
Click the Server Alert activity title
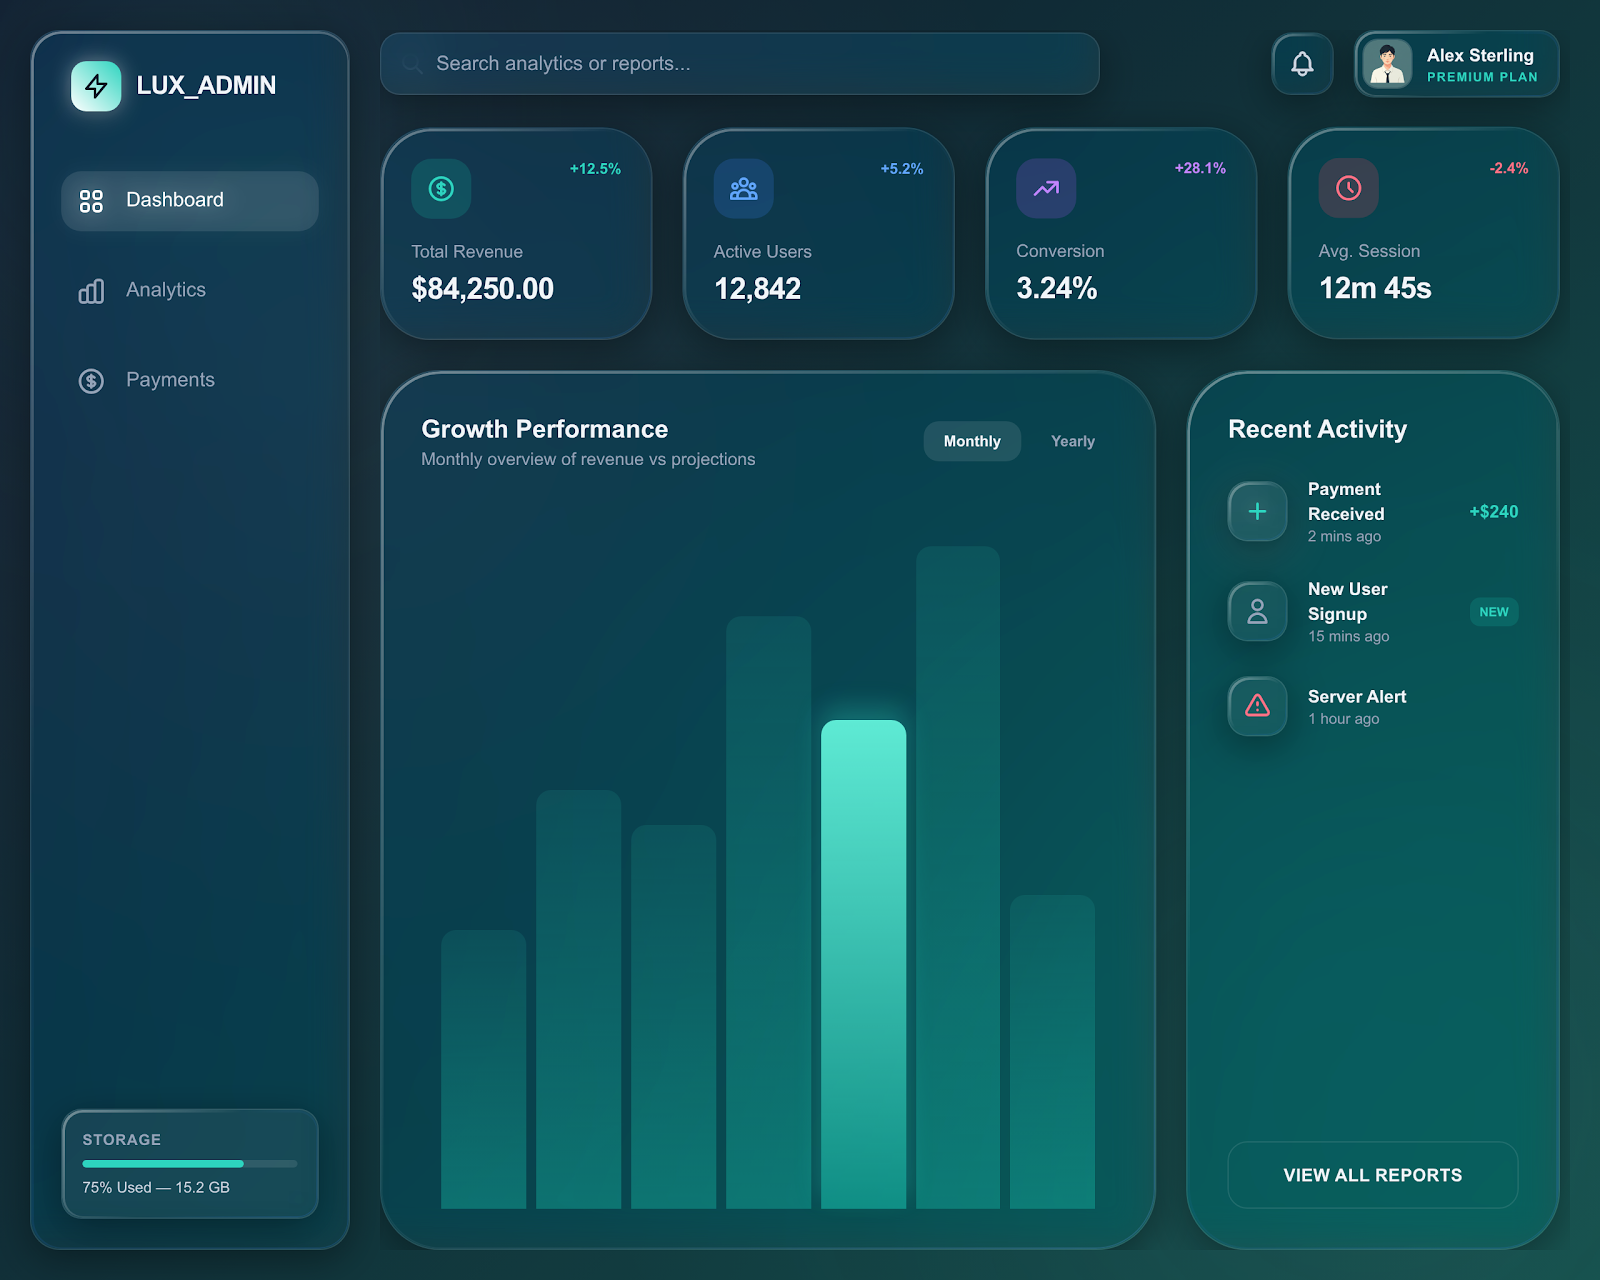pyautogui.click(x=1357, y=697)
